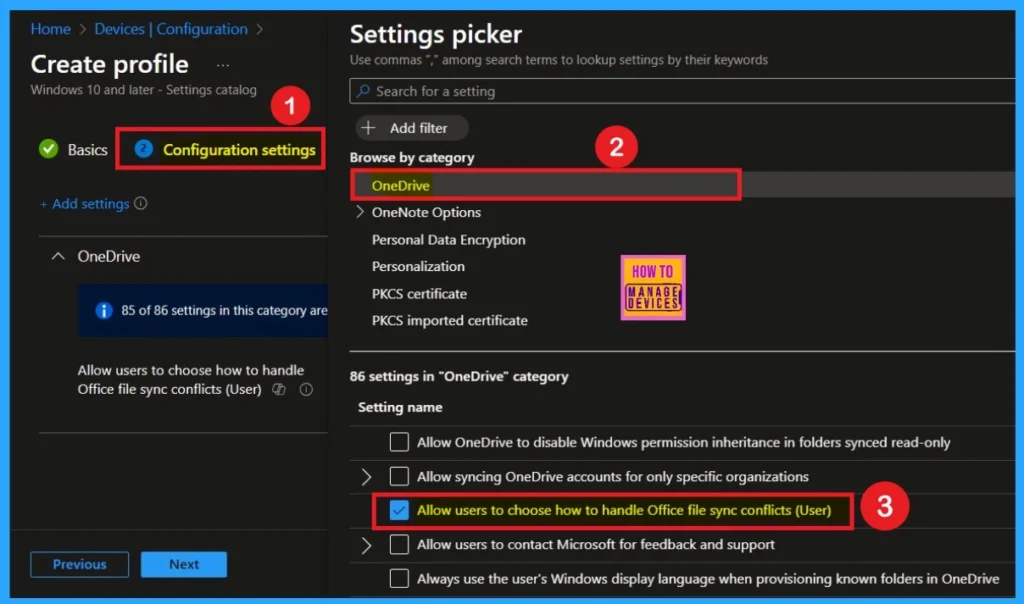Expand the Allow users to contact Microsoft row
The height and width of the screenshot is (604, 1024).
coord(366,545)
